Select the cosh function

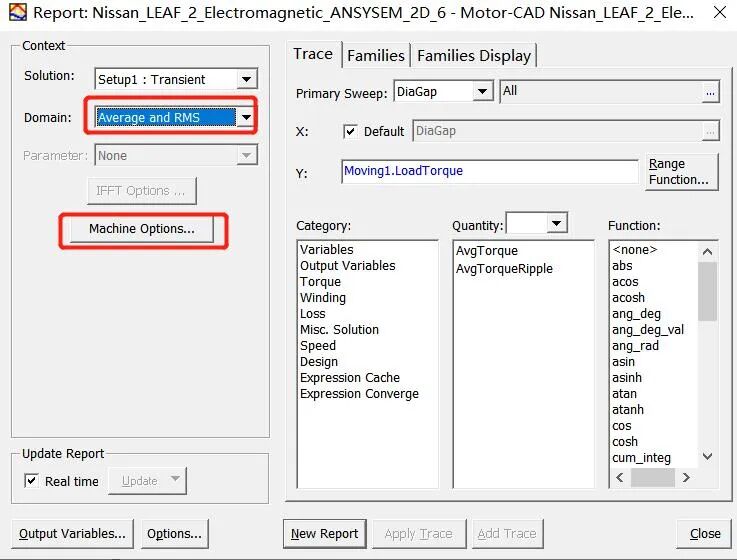coord(625,442)
